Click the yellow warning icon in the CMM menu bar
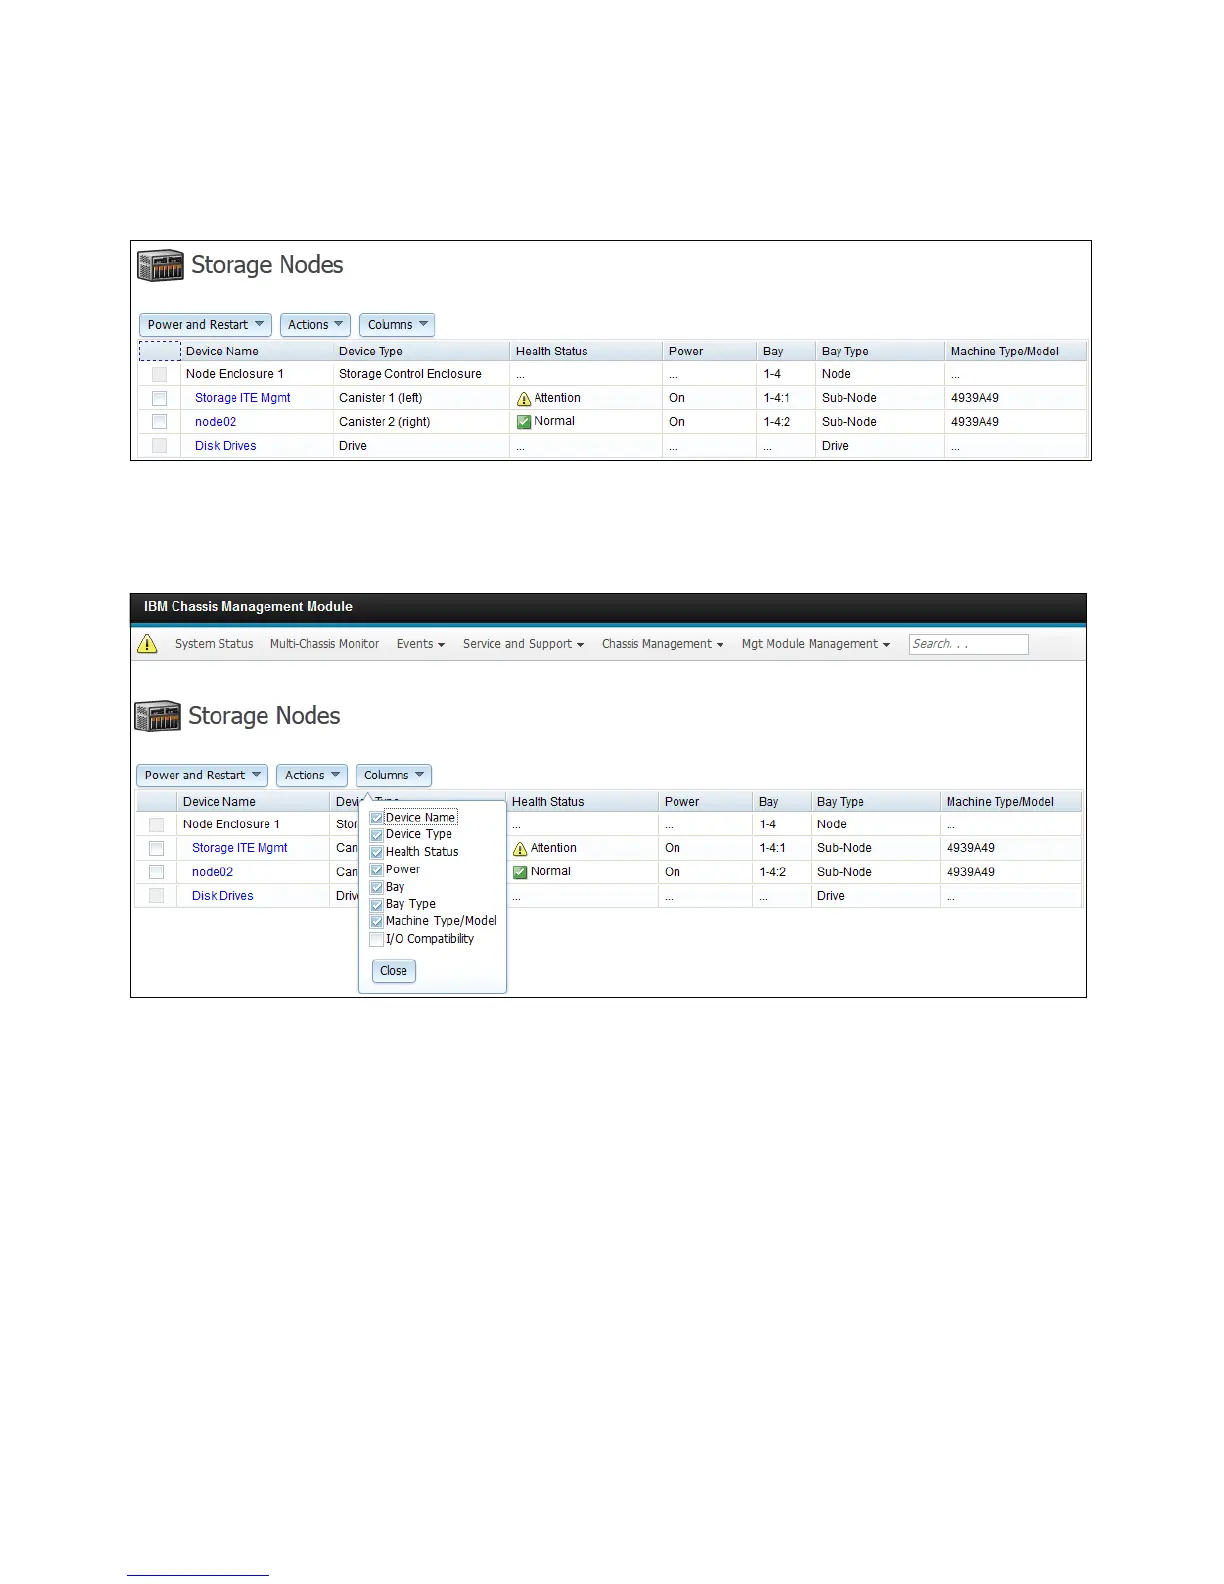The height and width of the screenshot is (1584, 1224). point(147,644)
